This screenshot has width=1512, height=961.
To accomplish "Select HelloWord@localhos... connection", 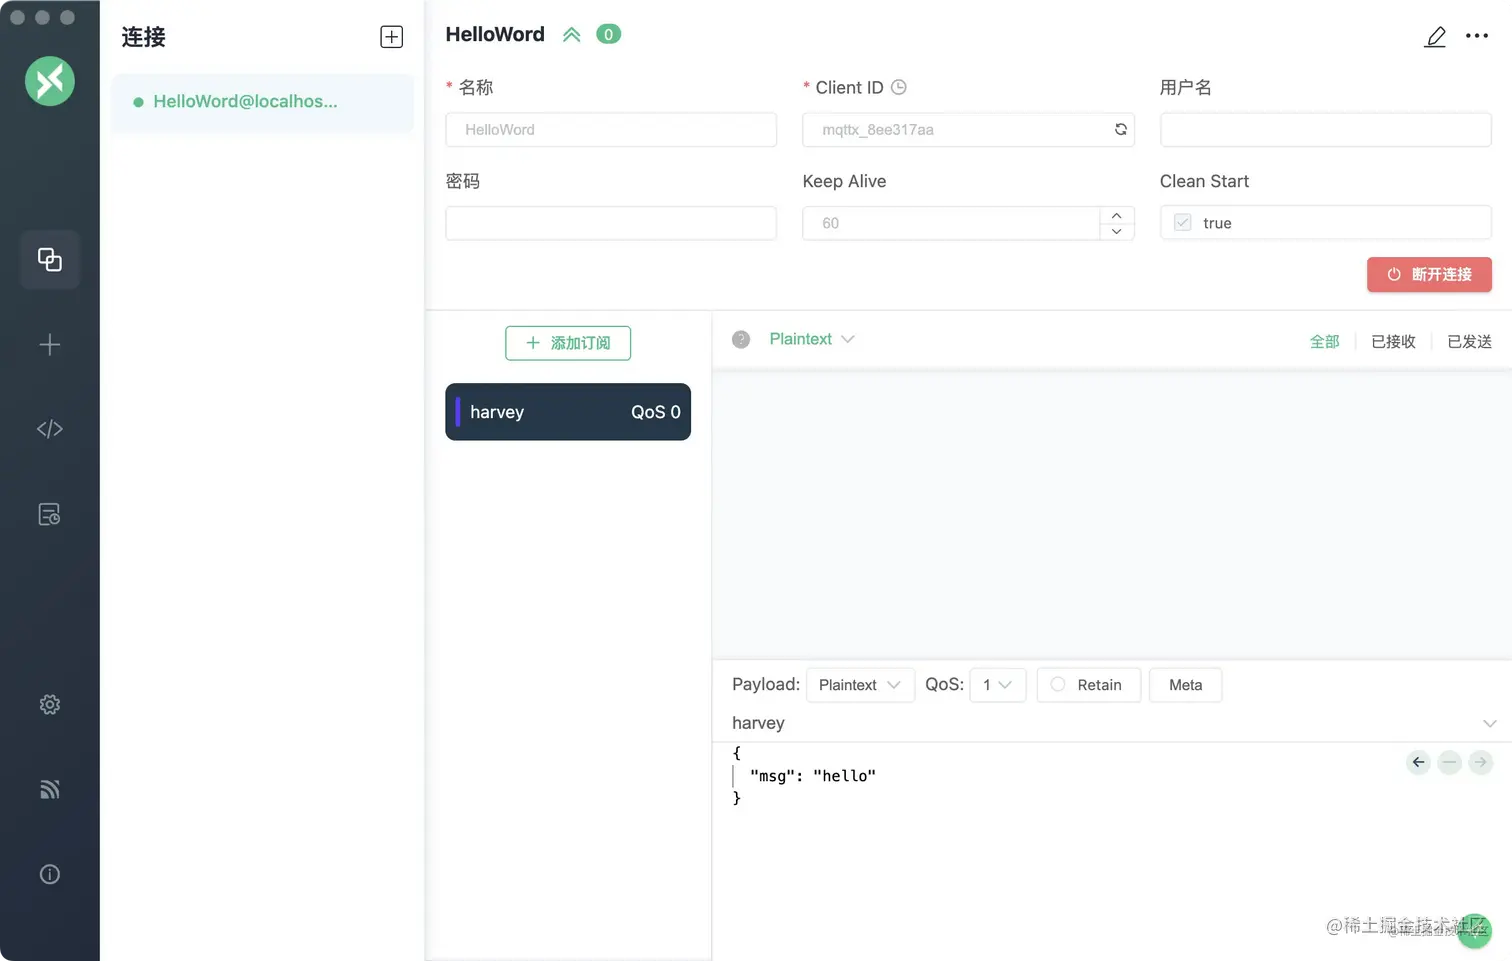I will (262, 102).
